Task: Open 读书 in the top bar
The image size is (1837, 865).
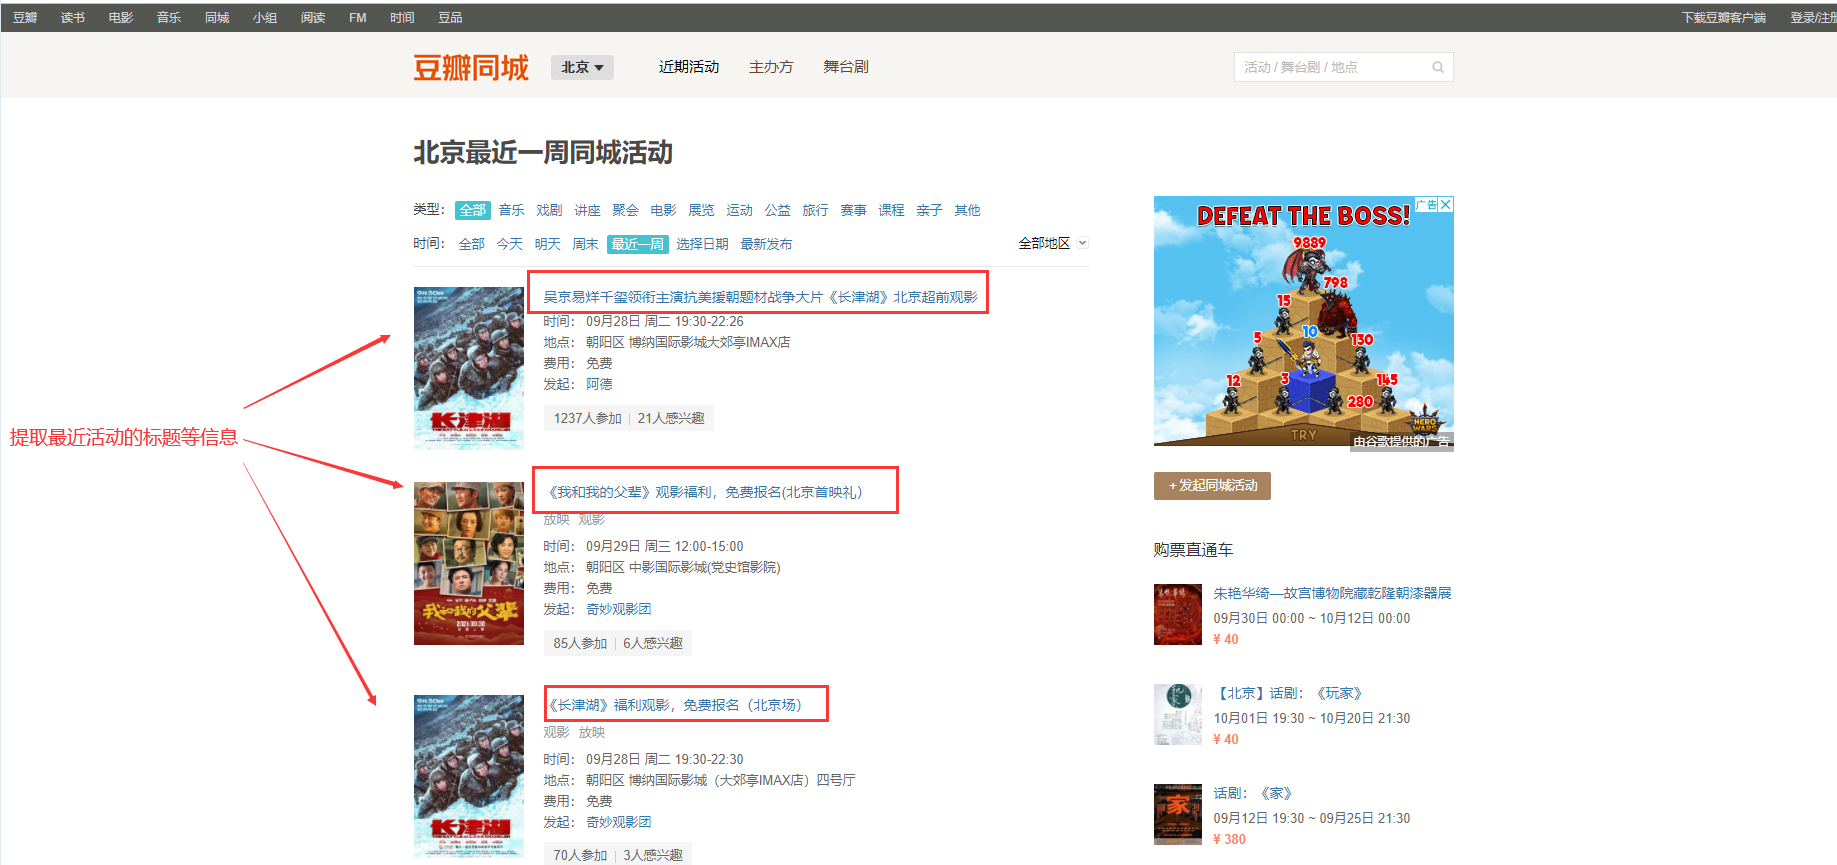Action: point(73,18)
